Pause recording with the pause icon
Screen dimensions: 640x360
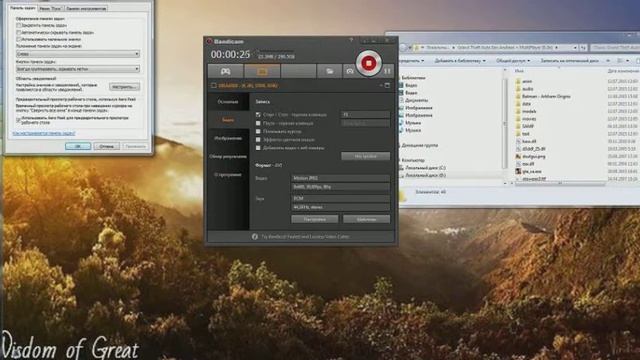387,71
